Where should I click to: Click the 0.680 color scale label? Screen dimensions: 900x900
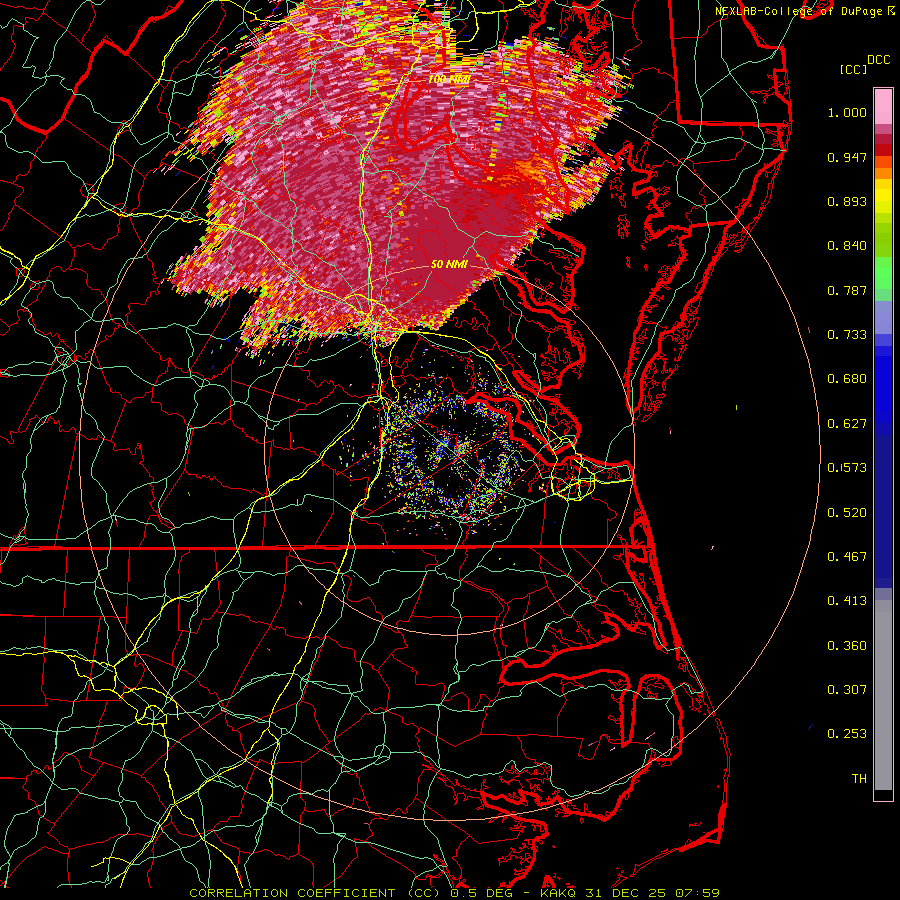click(847, 379)
